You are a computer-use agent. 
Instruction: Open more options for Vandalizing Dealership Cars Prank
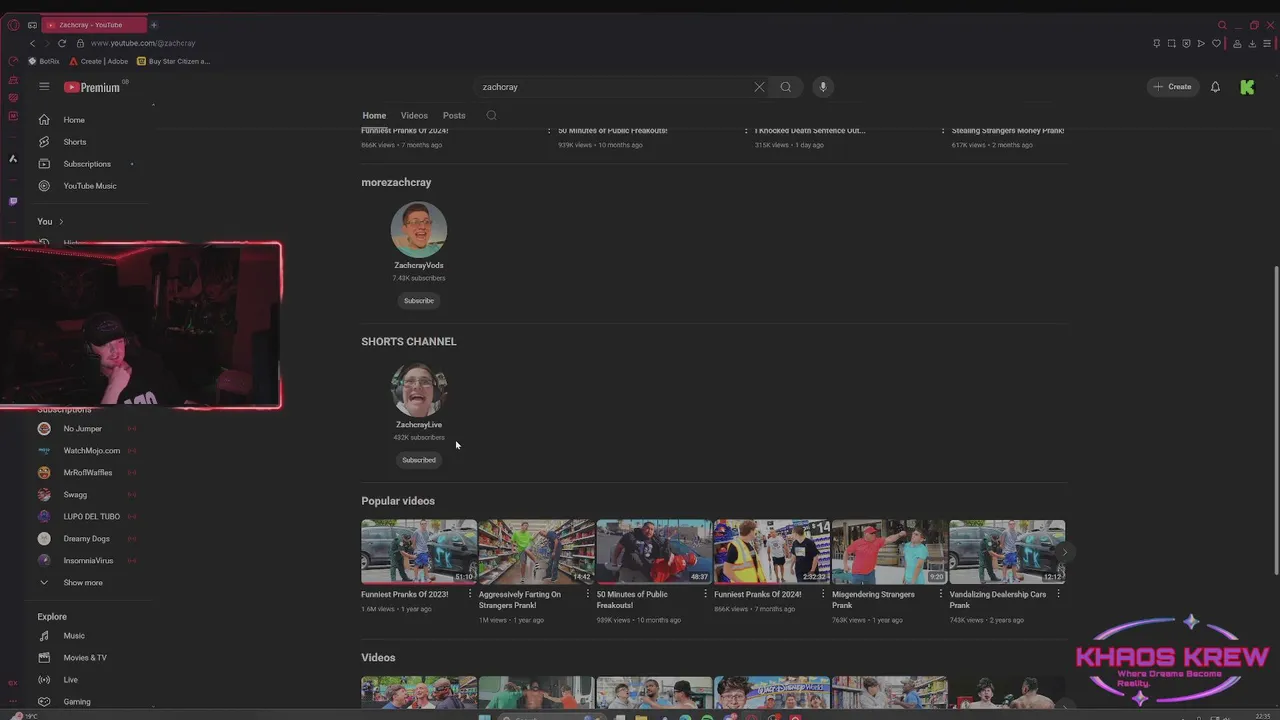pyautogui.click(x=1058, y=594)
